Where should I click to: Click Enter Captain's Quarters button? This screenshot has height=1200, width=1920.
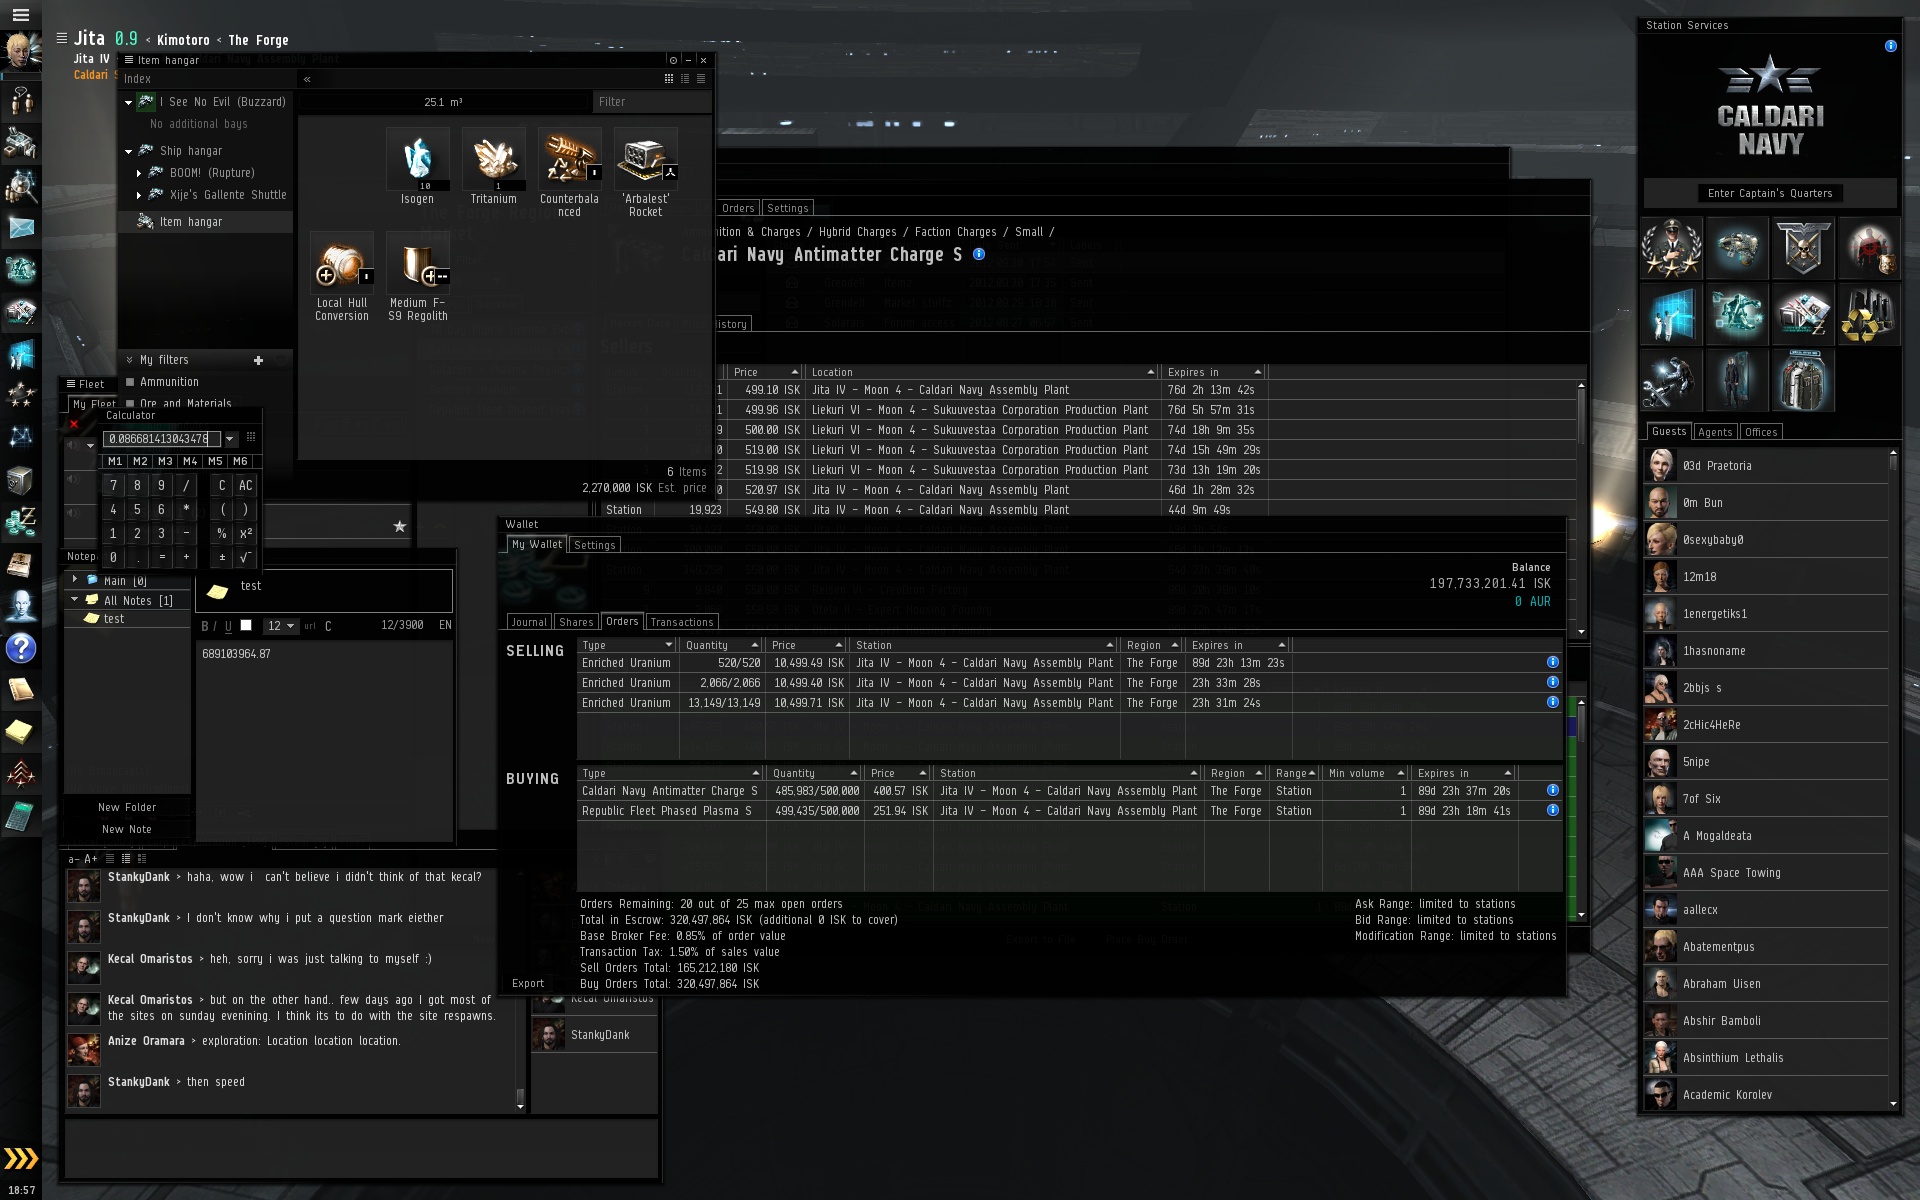(x=1769, y=193)
